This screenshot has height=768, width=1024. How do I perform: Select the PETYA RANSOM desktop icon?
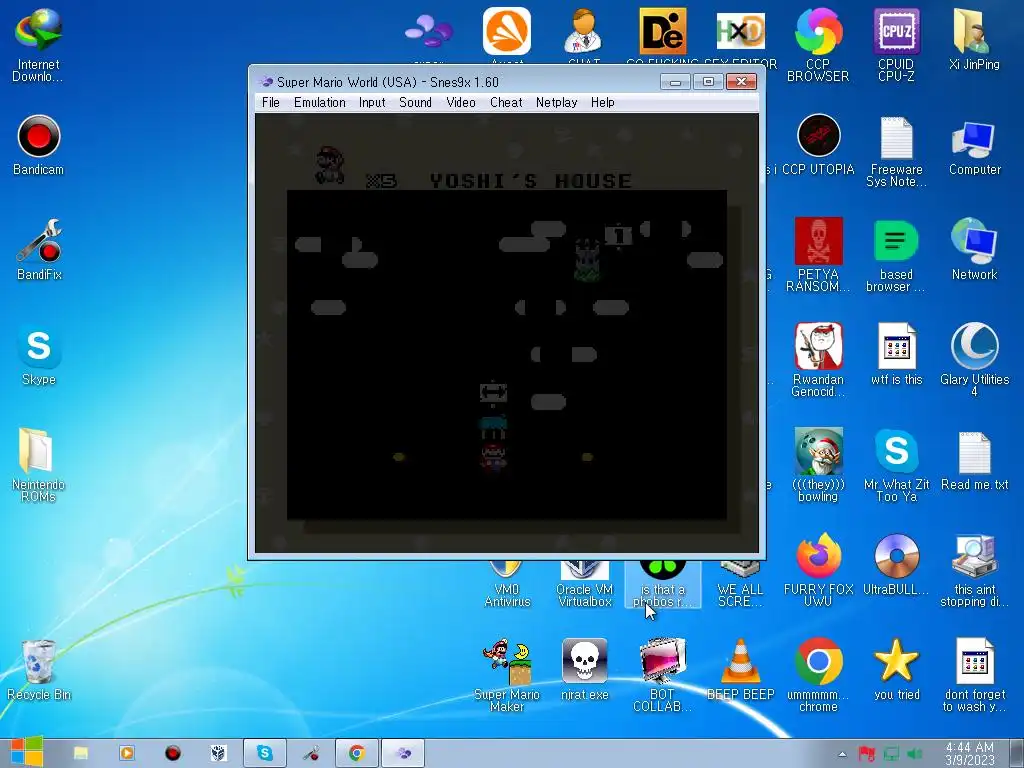coord(818,255)
